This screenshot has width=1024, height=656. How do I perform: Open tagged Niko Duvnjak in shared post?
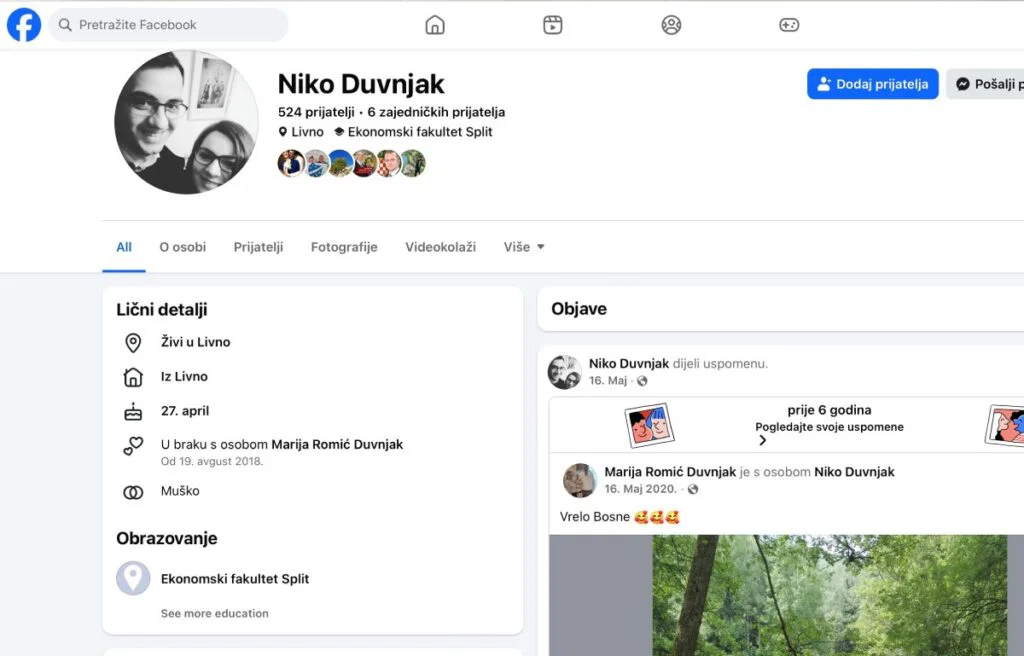point(854,472)
